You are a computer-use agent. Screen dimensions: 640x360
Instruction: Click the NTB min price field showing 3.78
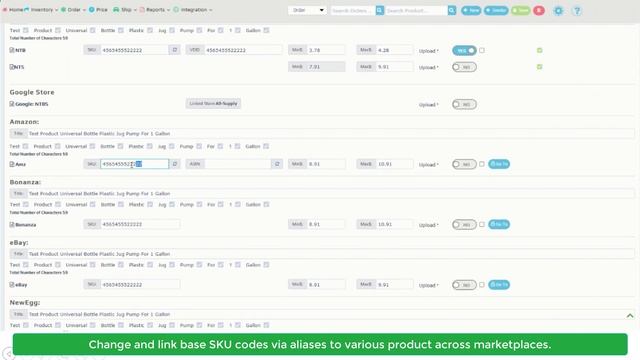coord(326,50)
